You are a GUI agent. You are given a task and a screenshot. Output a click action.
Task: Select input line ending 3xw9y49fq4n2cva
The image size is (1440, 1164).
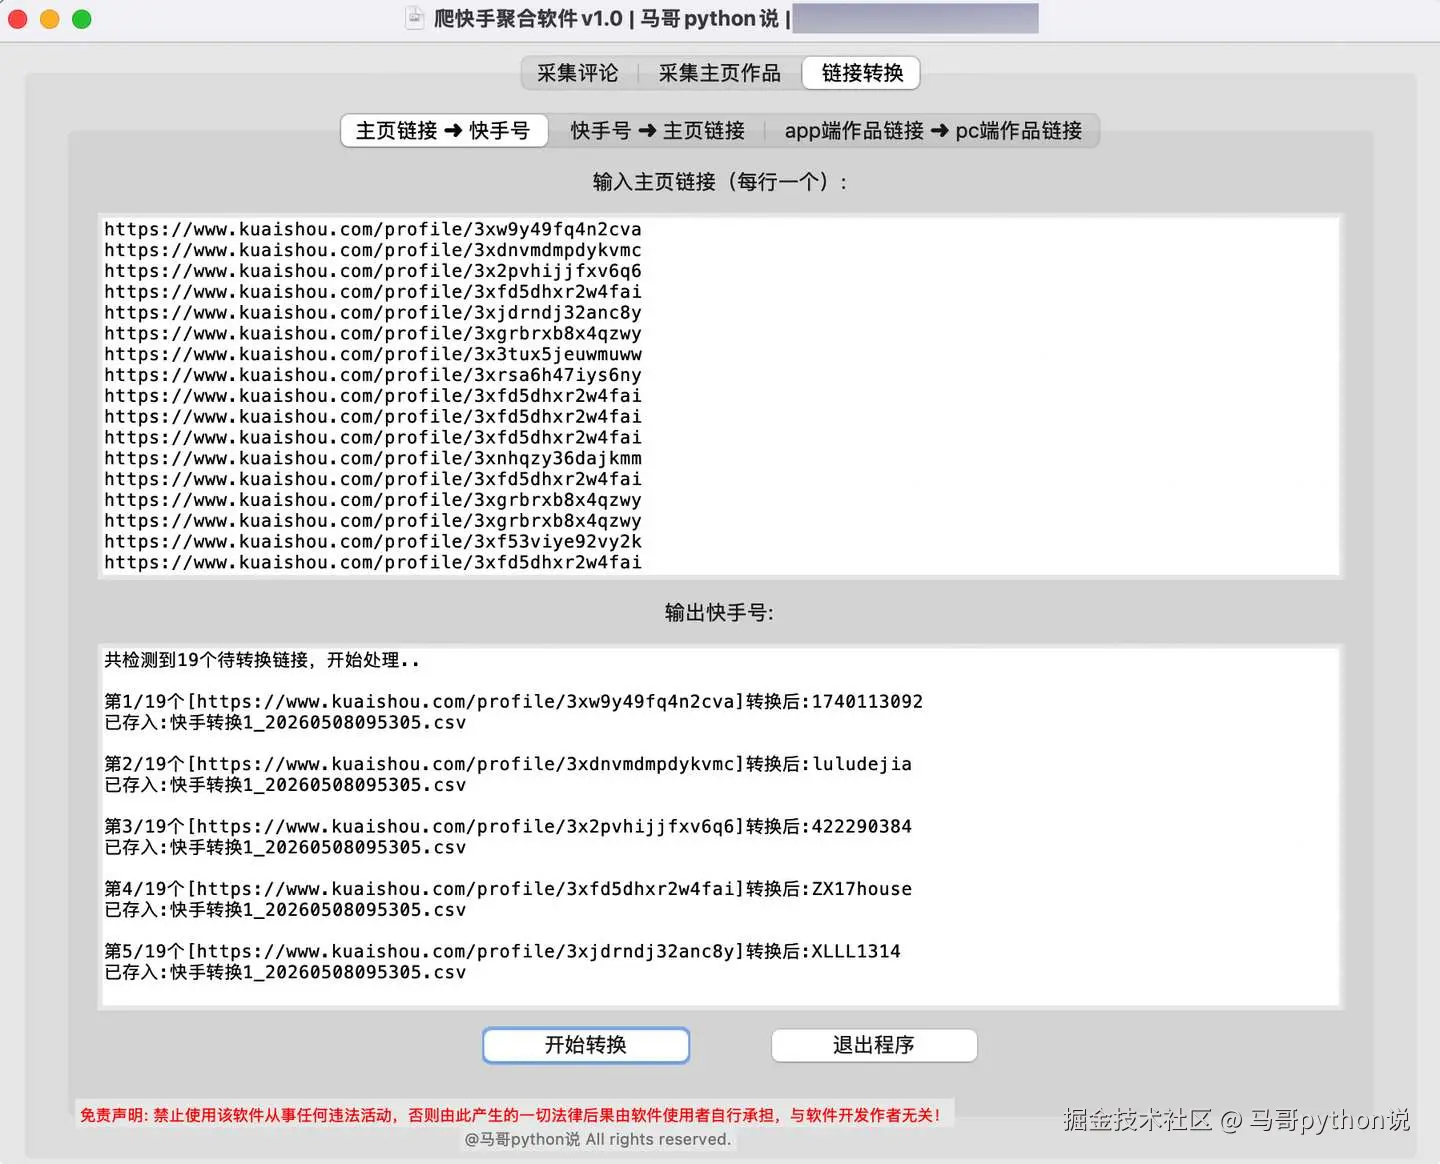[x=373, y=229]
